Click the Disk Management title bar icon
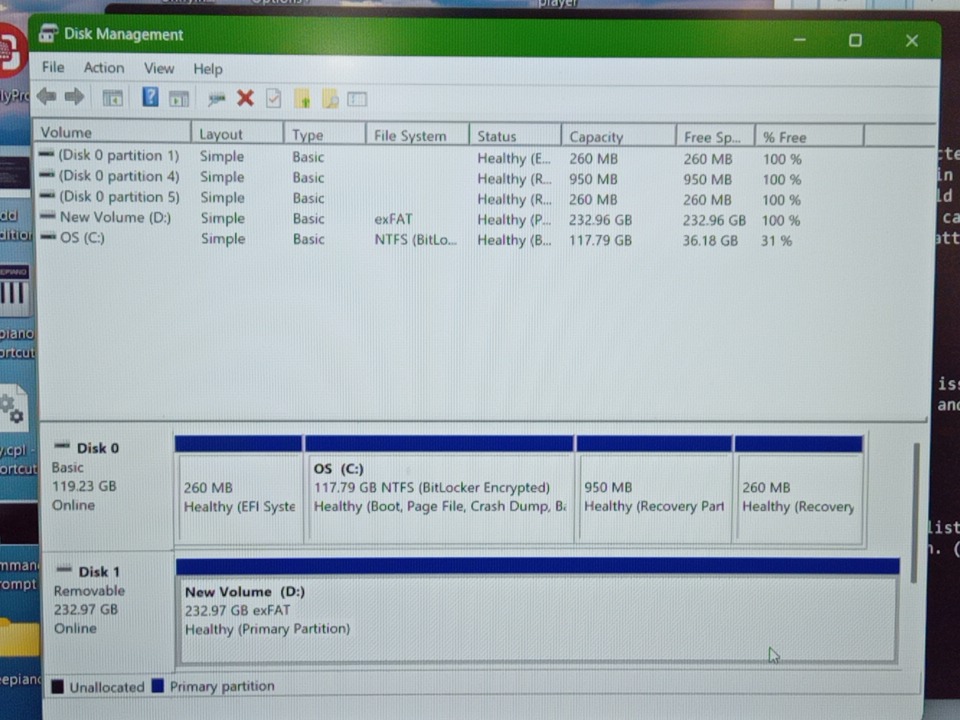Viewport: 960px width, 720px height. 48,33
